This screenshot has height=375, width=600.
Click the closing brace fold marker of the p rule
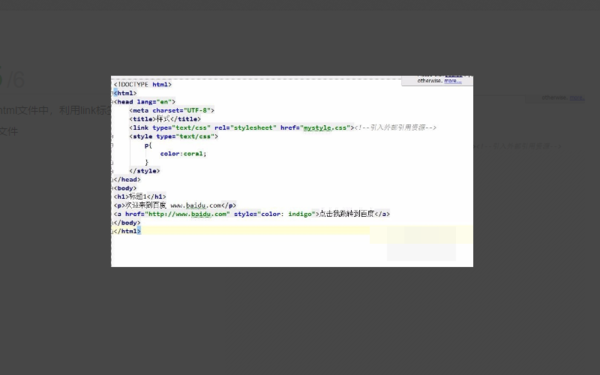pos(112,162)
